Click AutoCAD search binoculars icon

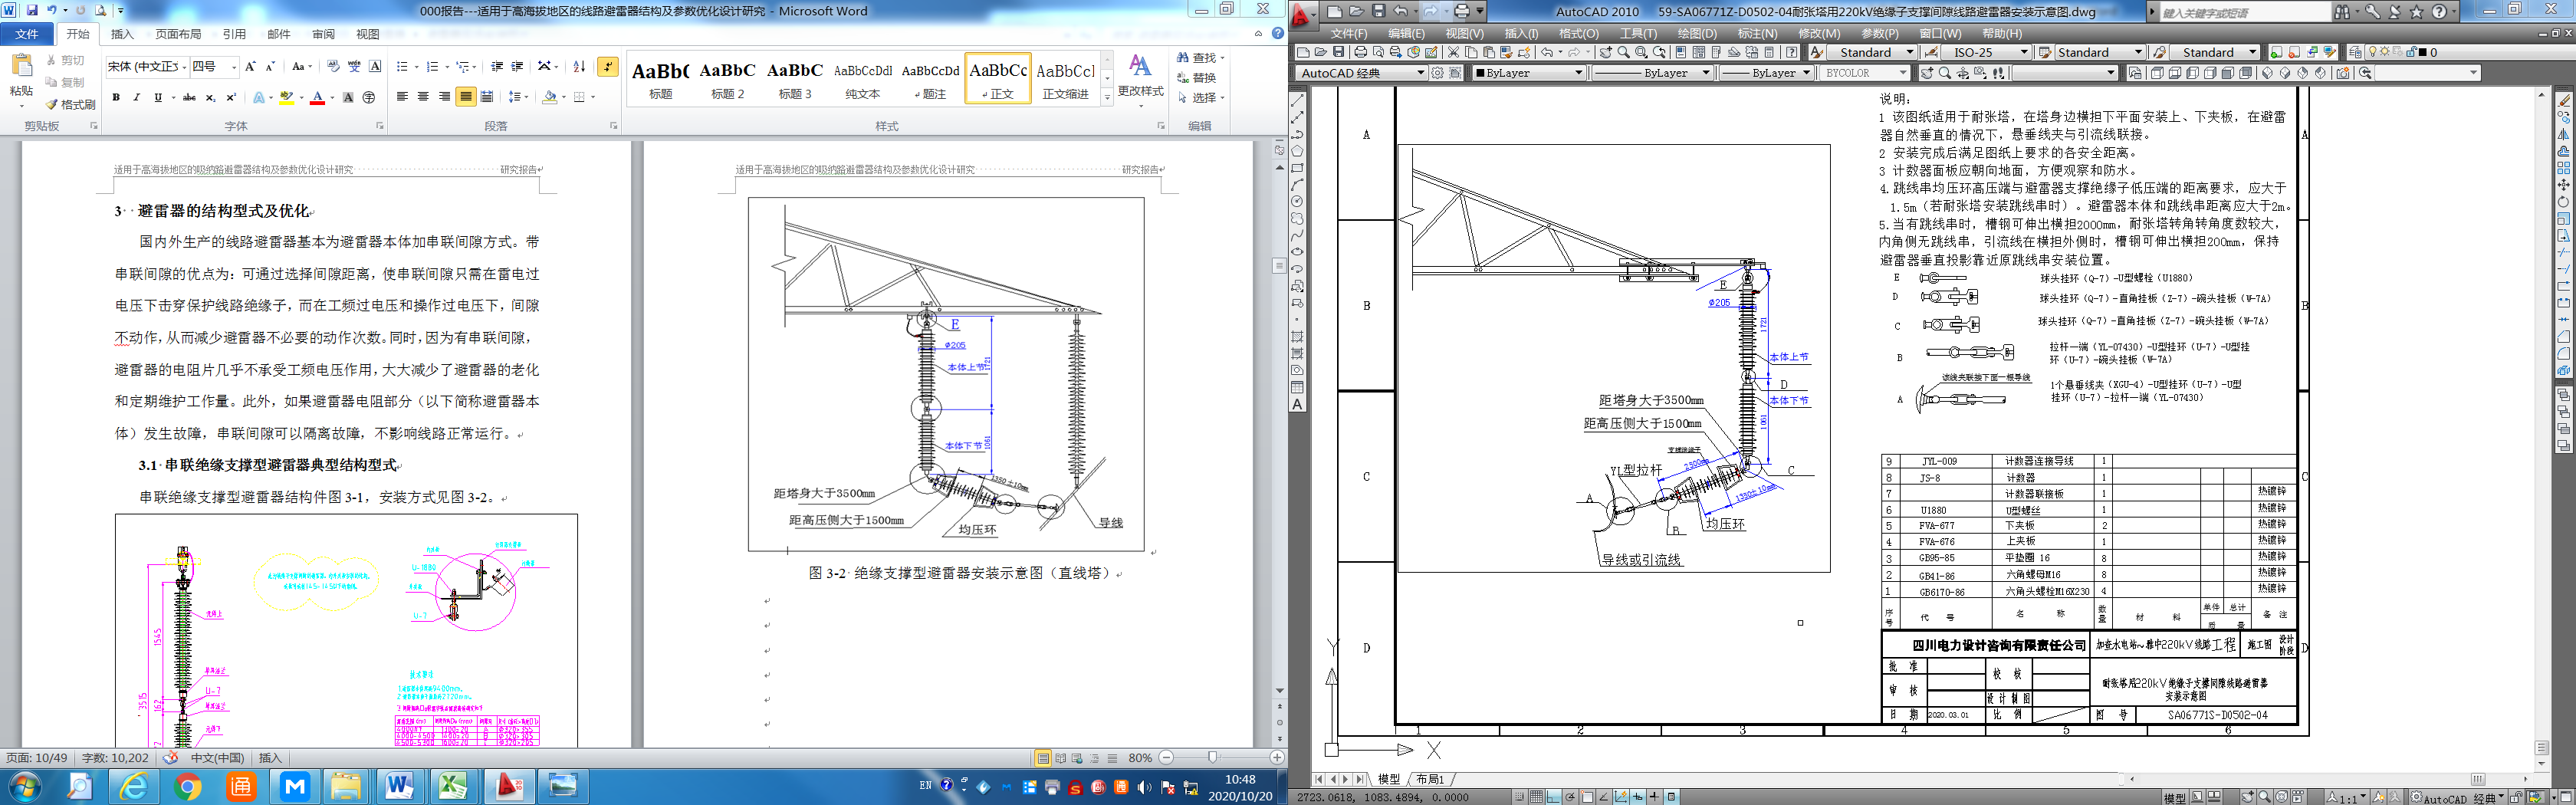[x=2343, y=12]
